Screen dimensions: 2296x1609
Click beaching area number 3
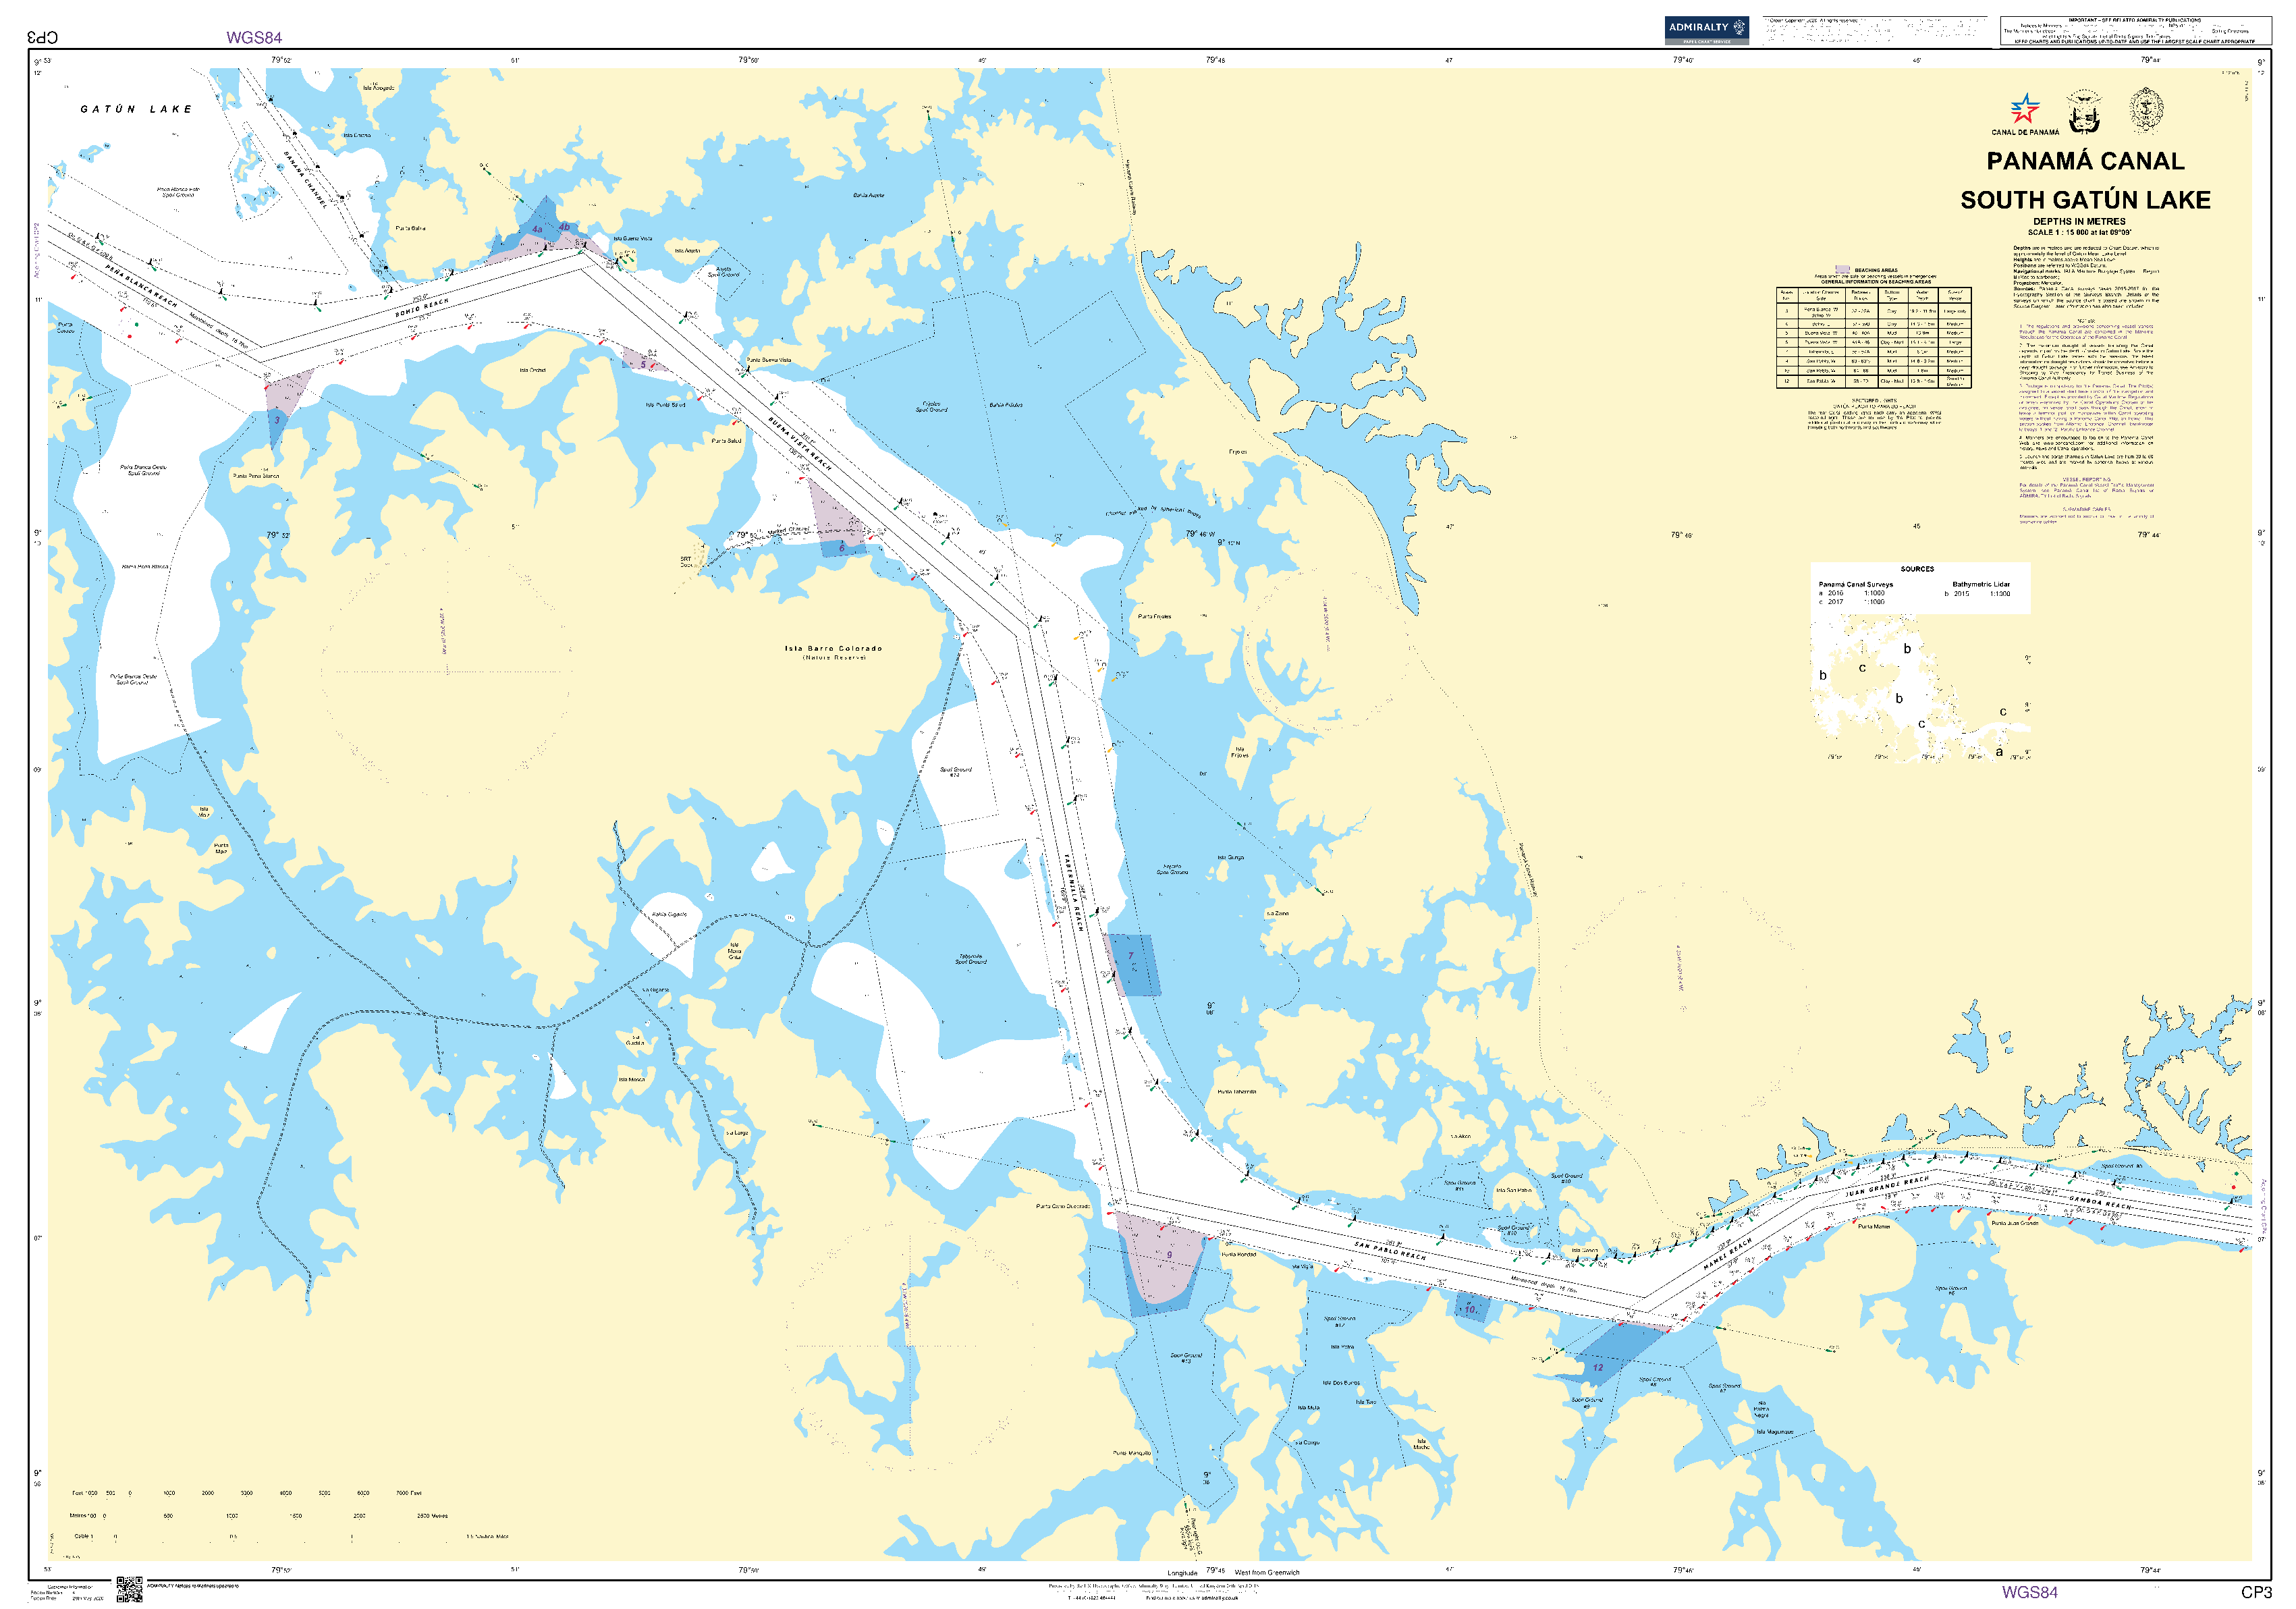277,420
